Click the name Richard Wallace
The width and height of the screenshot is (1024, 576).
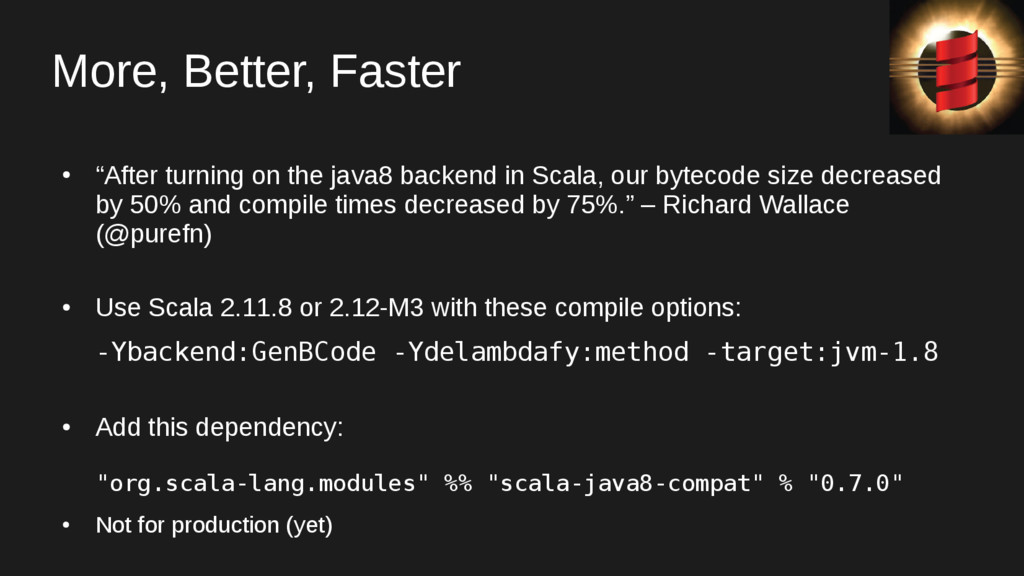(756, 206)
